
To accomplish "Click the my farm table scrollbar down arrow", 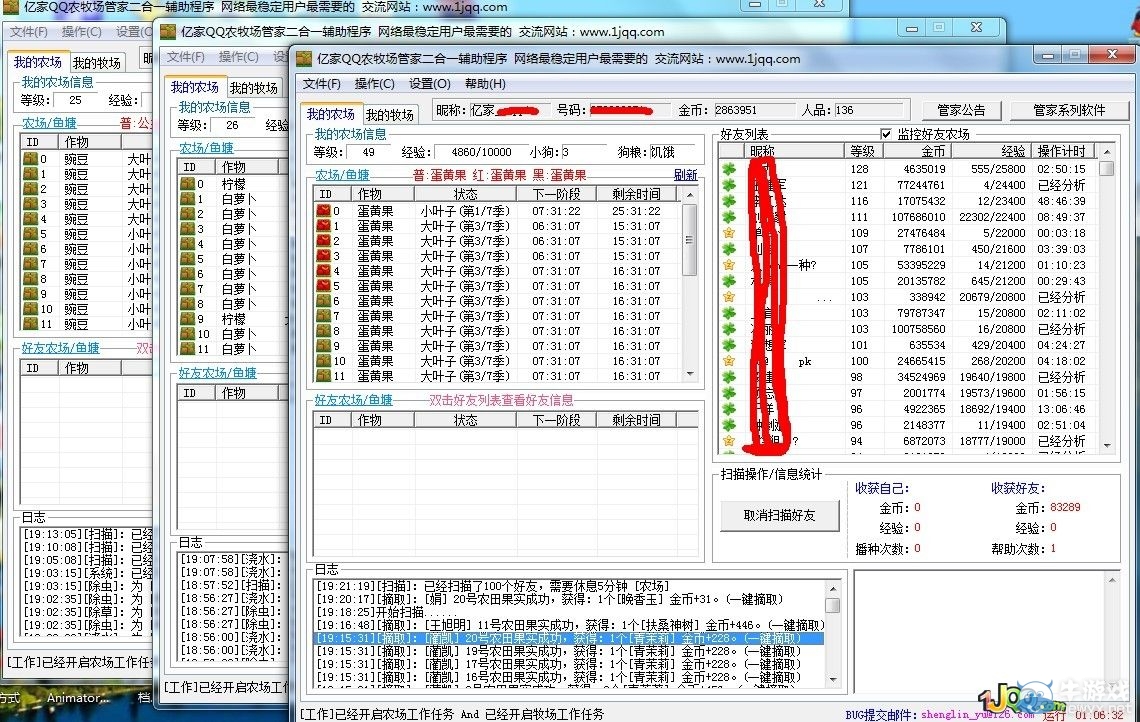I will click(x=690, y=374).
